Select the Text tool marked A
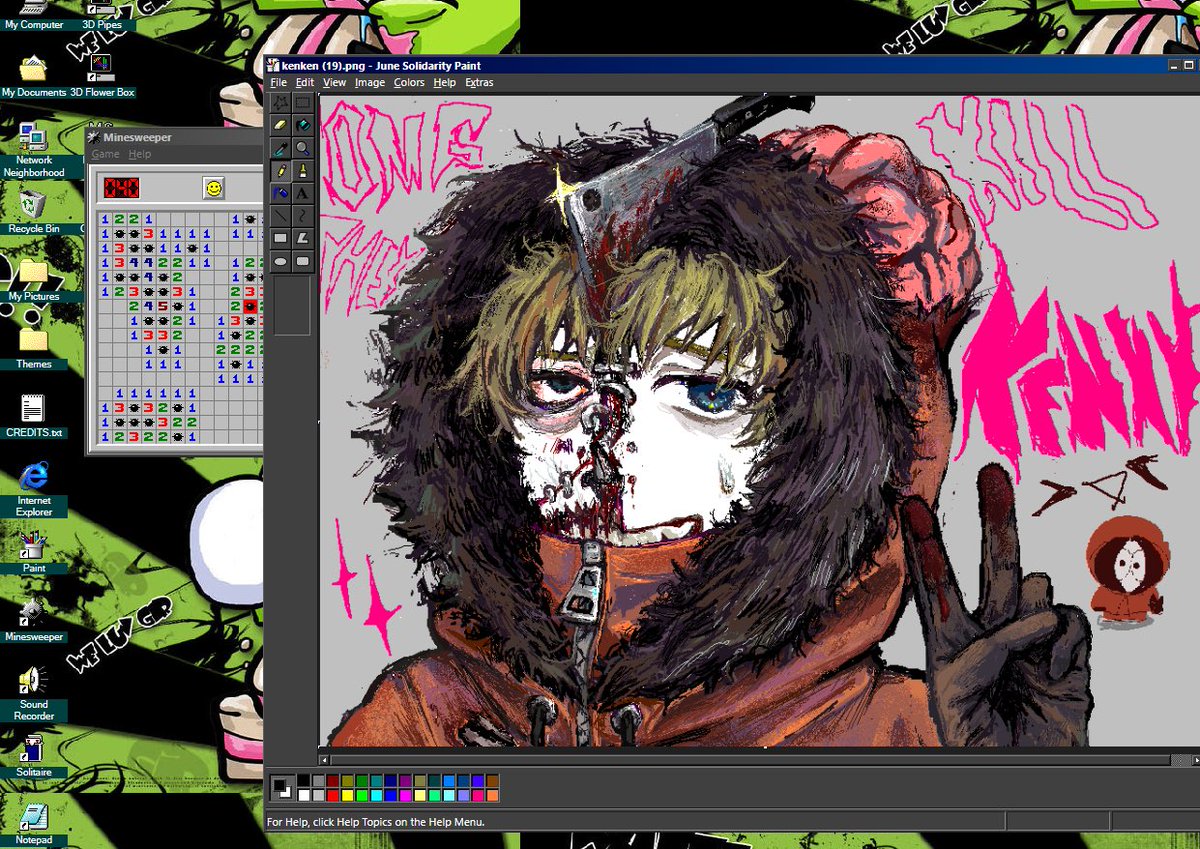The width and height of the screenshot is (1200, 849). click(x=302, y=192)
